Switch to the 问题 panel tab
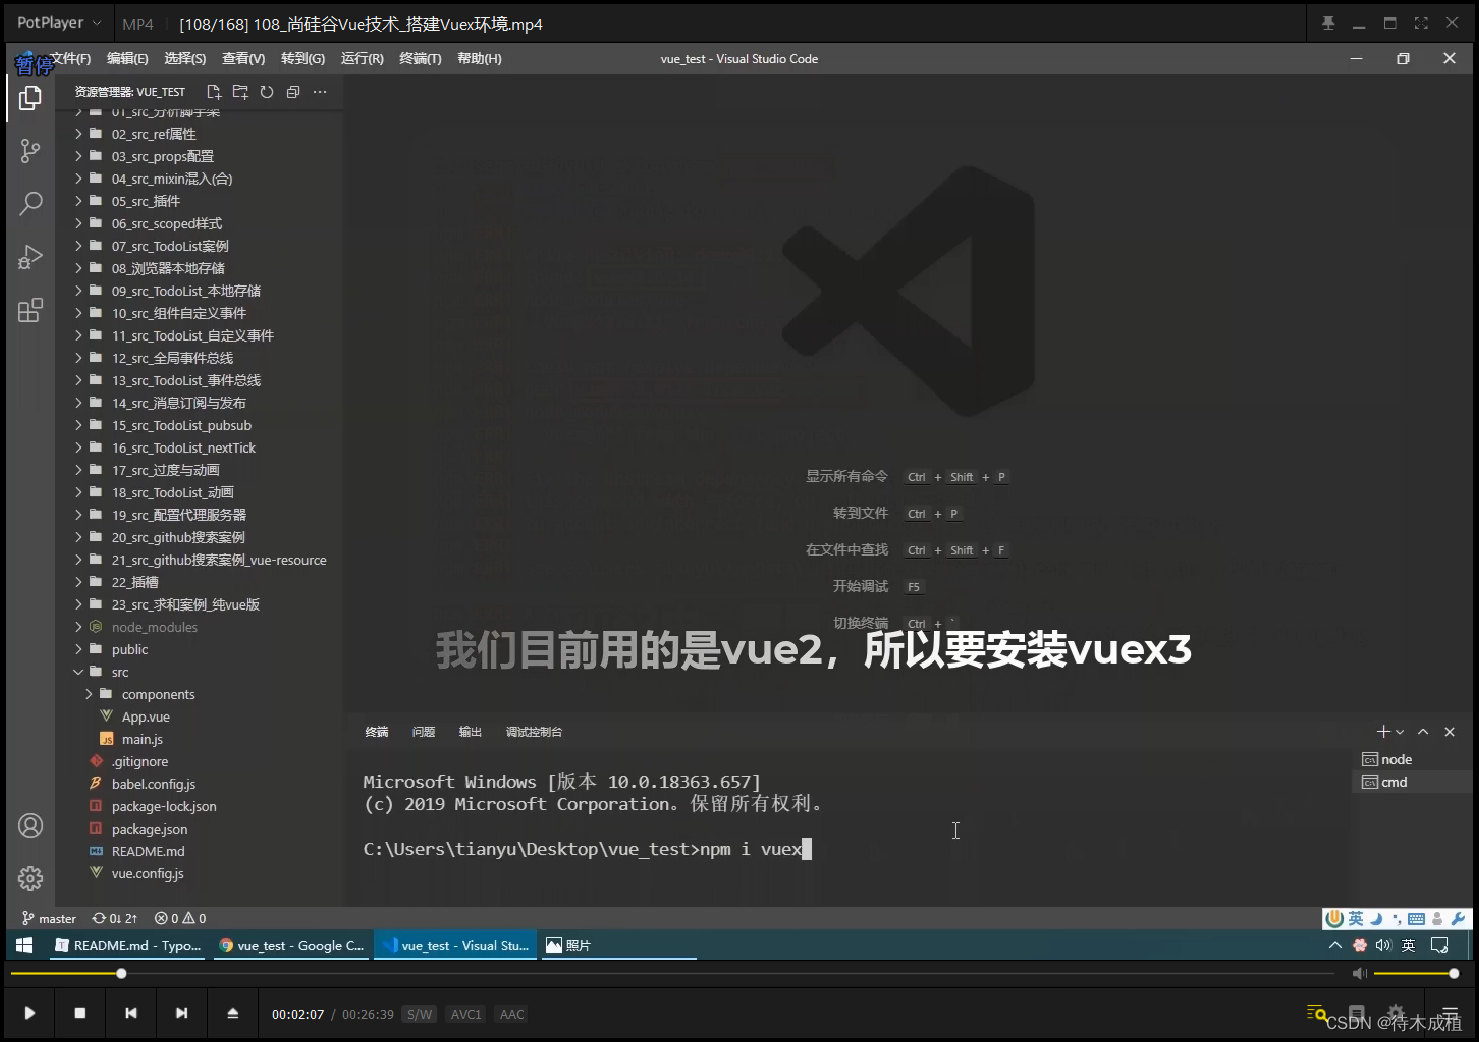This screenshot has height=1042, width=1479. click(423, 732)
